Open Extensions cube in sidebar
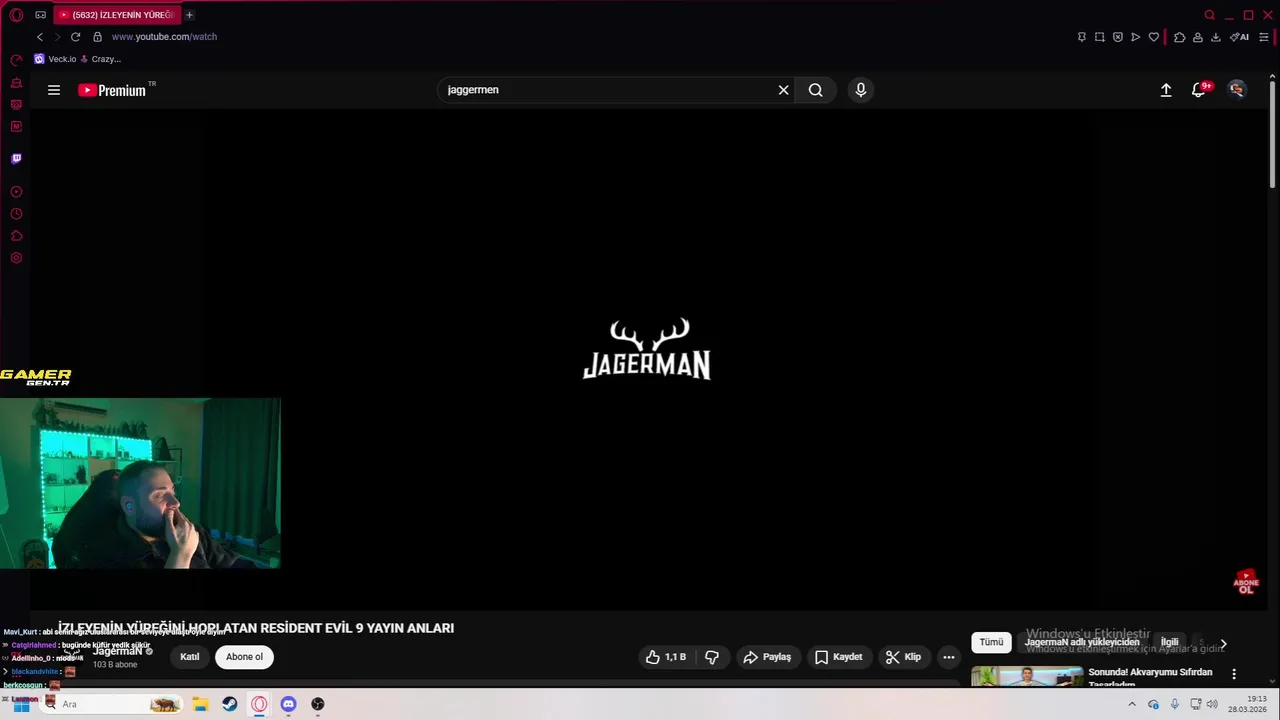1280x720 pixels. [x=16, y=236]
